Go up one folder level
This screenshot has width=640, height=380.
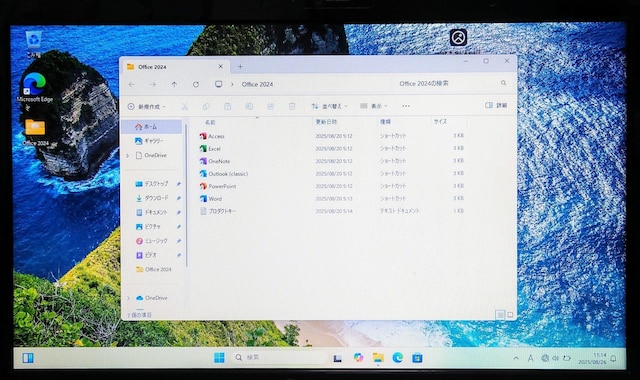[x=174, y=84]
